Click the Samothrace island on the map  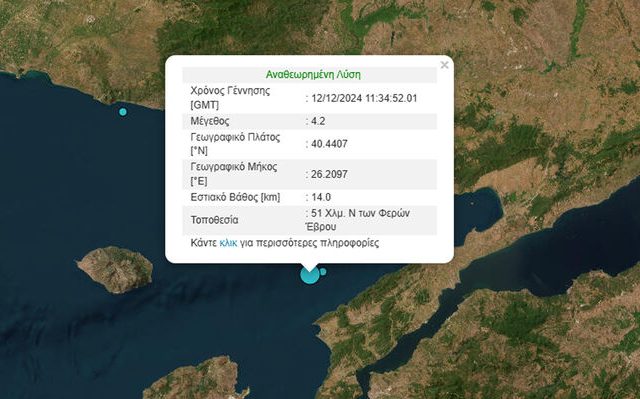(x=115, y=269)
